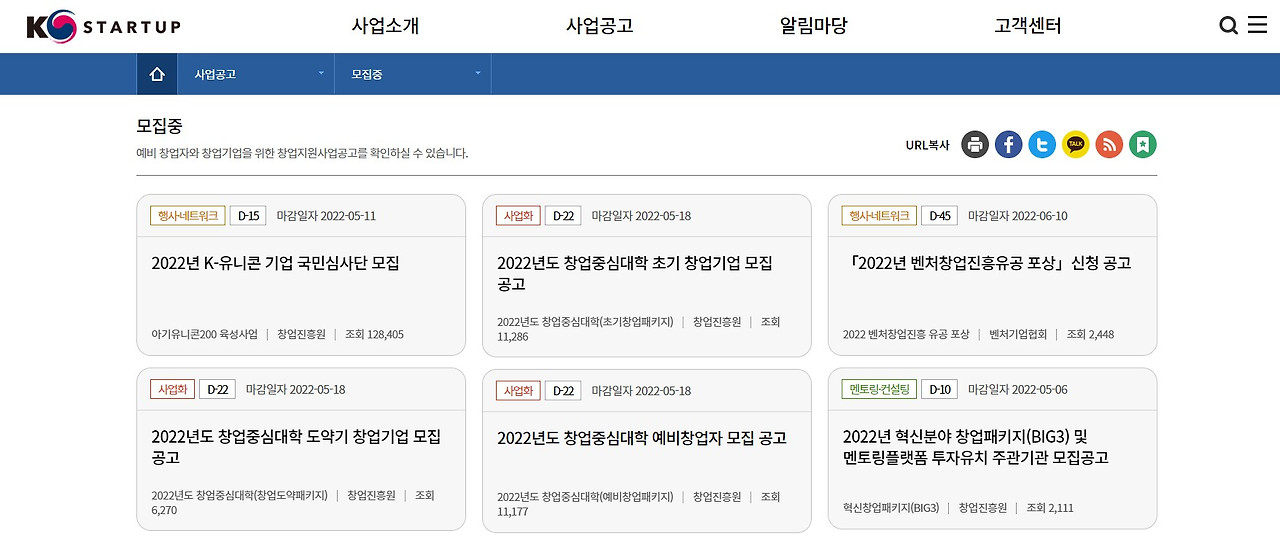This screenshot has width=1280, height=544.
Task: Click deadline text 마감일자 2022-05-06
Action: pos(1017,390)
